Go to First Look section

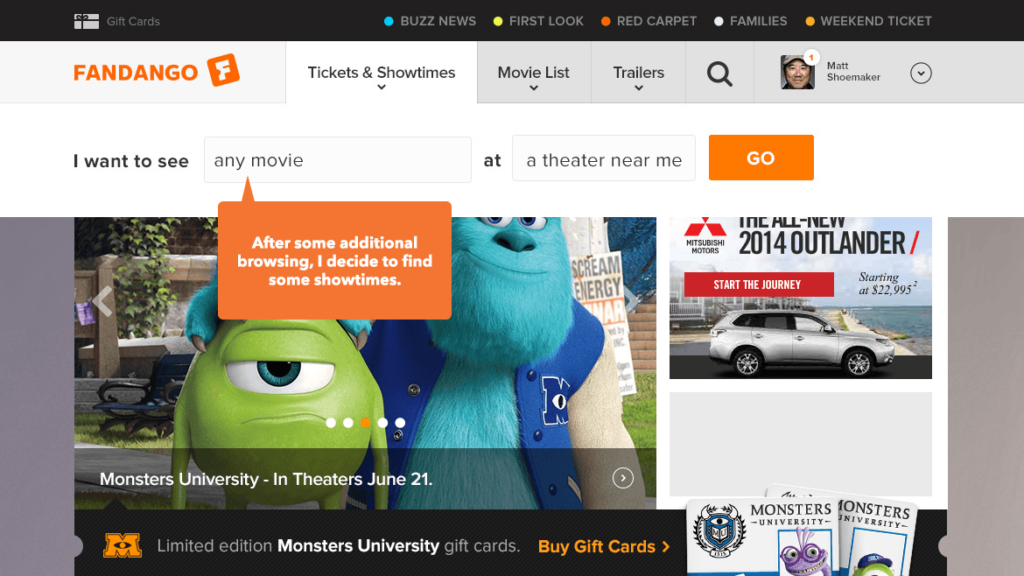coord(538,21)
